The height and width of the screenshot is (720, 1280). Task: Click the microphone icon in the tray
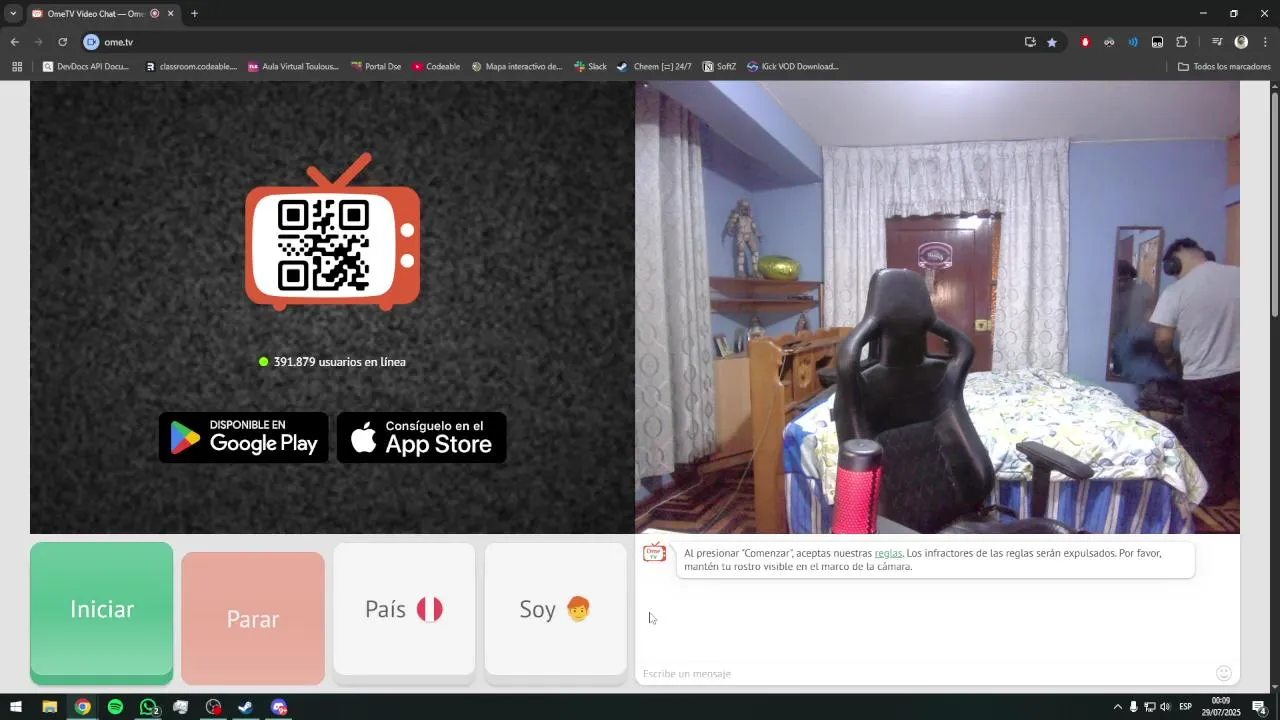click(1133, 707)
